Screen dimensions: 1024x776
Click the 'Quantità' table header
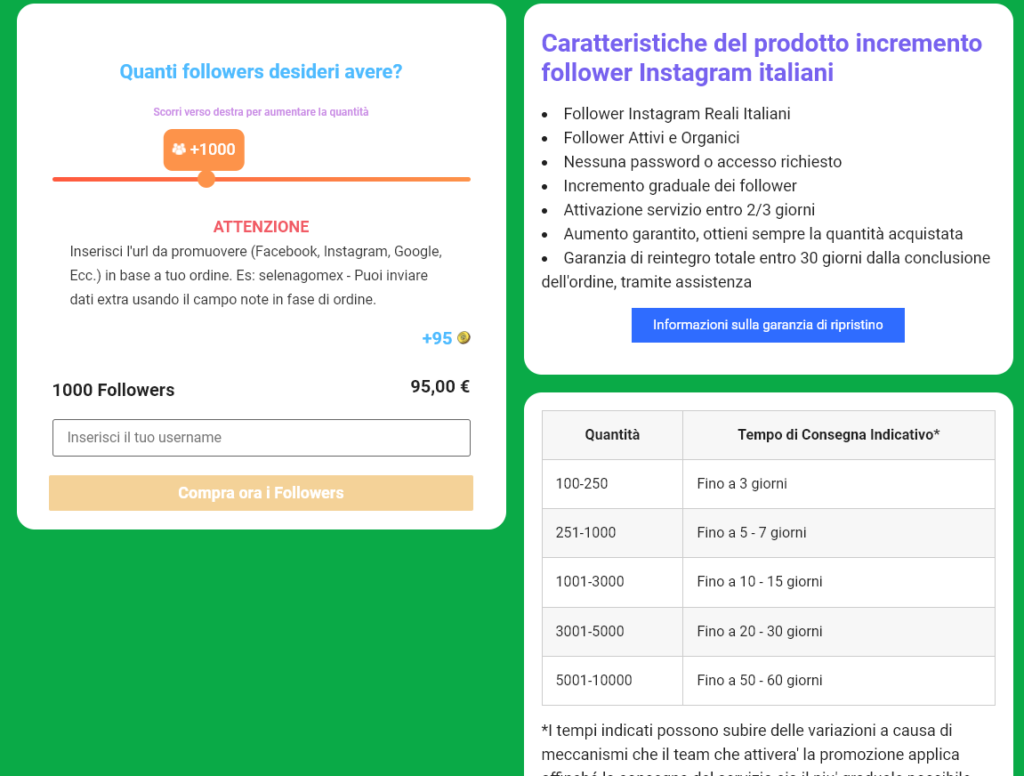click(612, 435)
